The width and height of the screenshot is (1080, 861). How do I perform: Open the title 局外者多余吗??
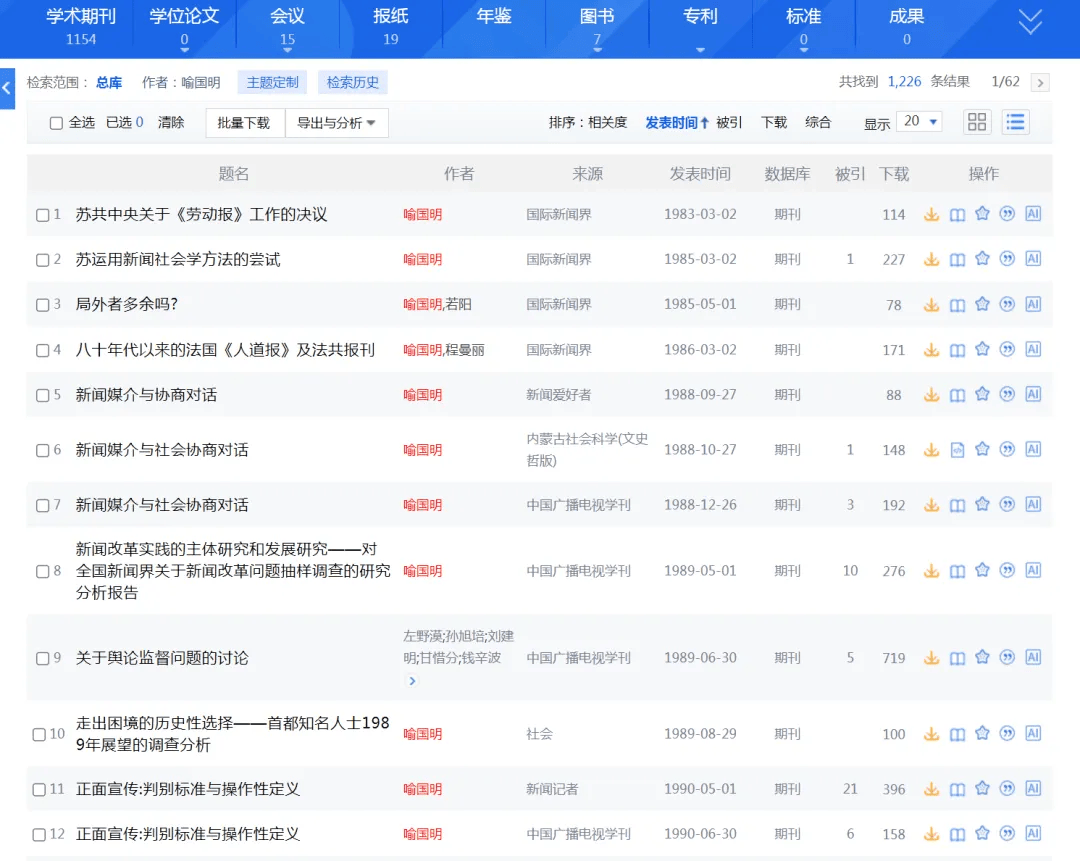pyautogui.click(x=127, y=304)
